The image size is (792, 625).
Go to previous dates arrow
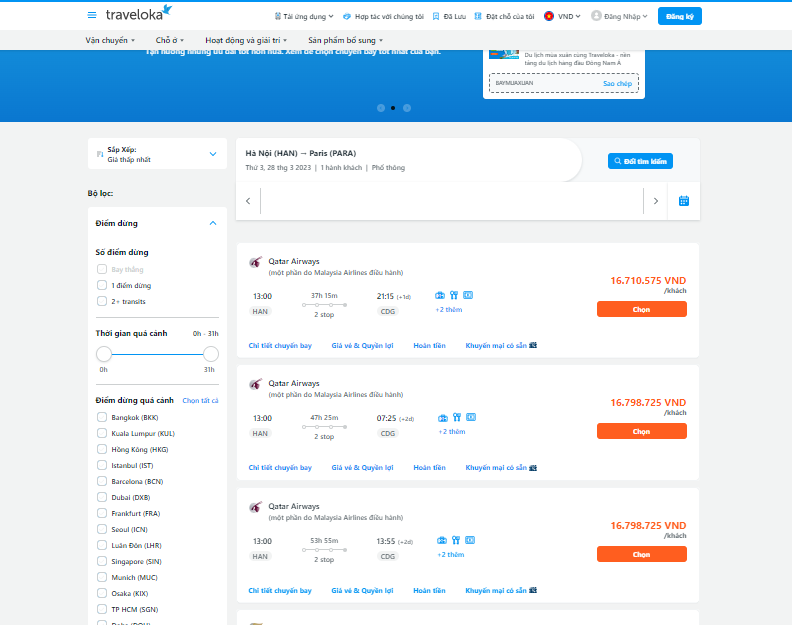pos(248,201)
